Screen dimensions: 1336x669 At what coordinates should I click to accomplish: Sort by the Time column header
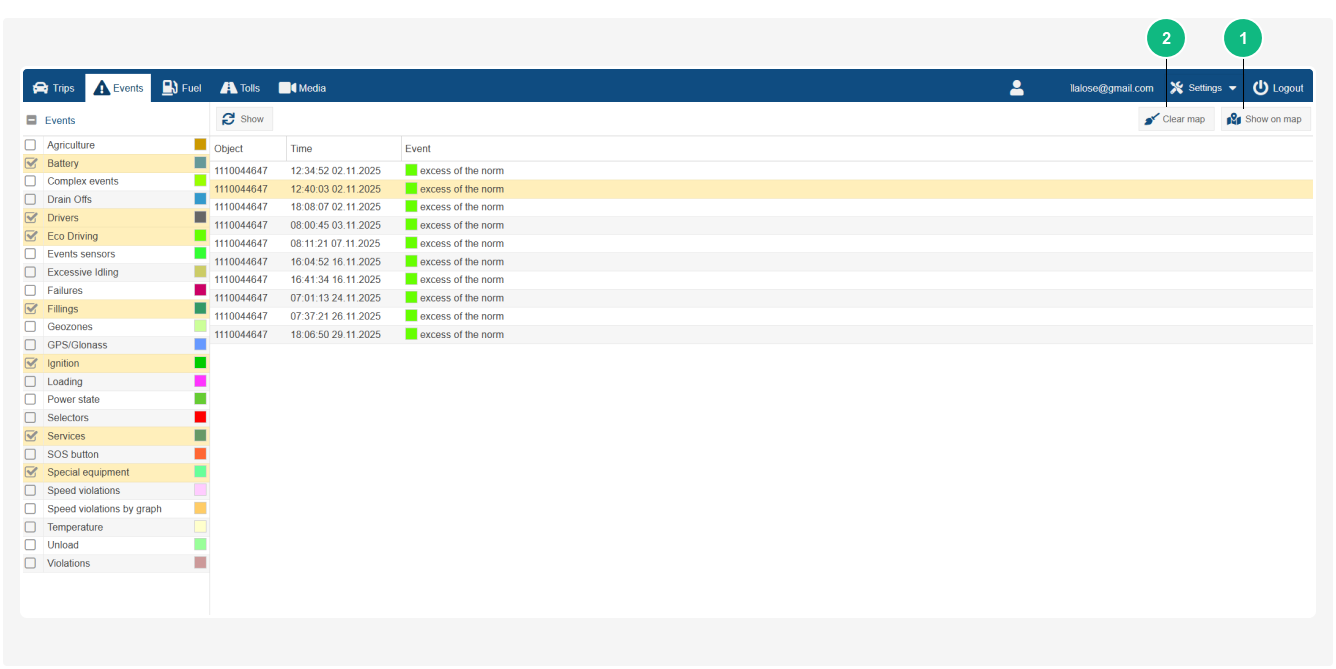coord(301,149)
